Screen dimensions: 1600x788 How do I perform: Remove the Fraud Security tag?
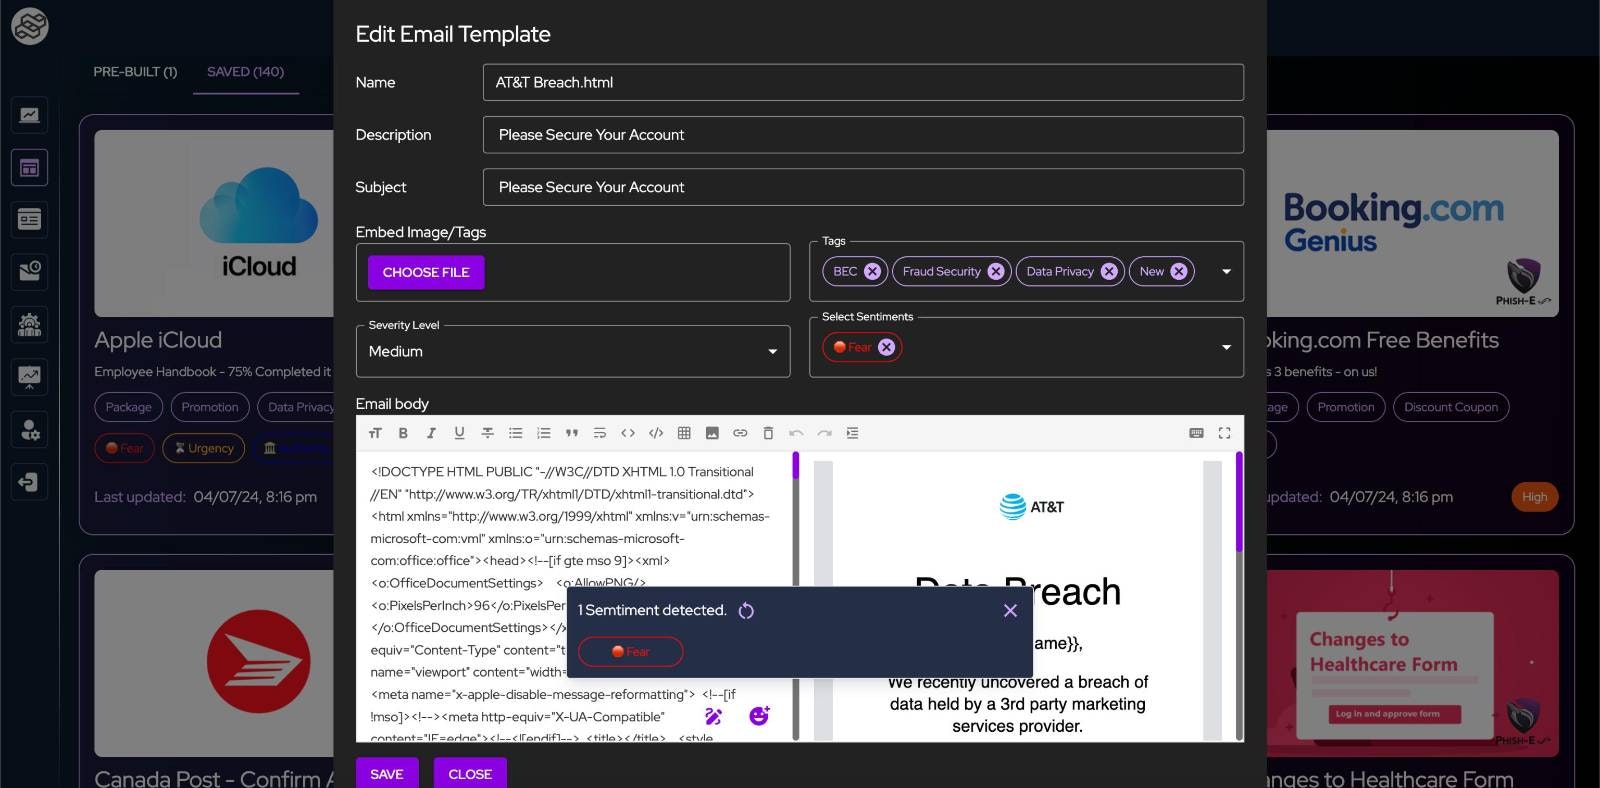click(x=995, y=271)
